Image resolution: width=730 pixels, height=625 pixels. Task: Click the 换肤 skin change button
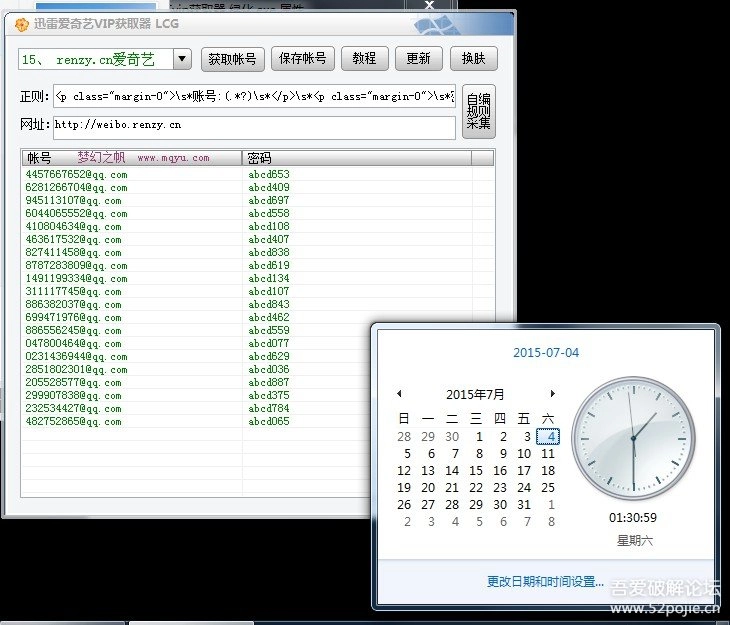(x=473, y=59)
